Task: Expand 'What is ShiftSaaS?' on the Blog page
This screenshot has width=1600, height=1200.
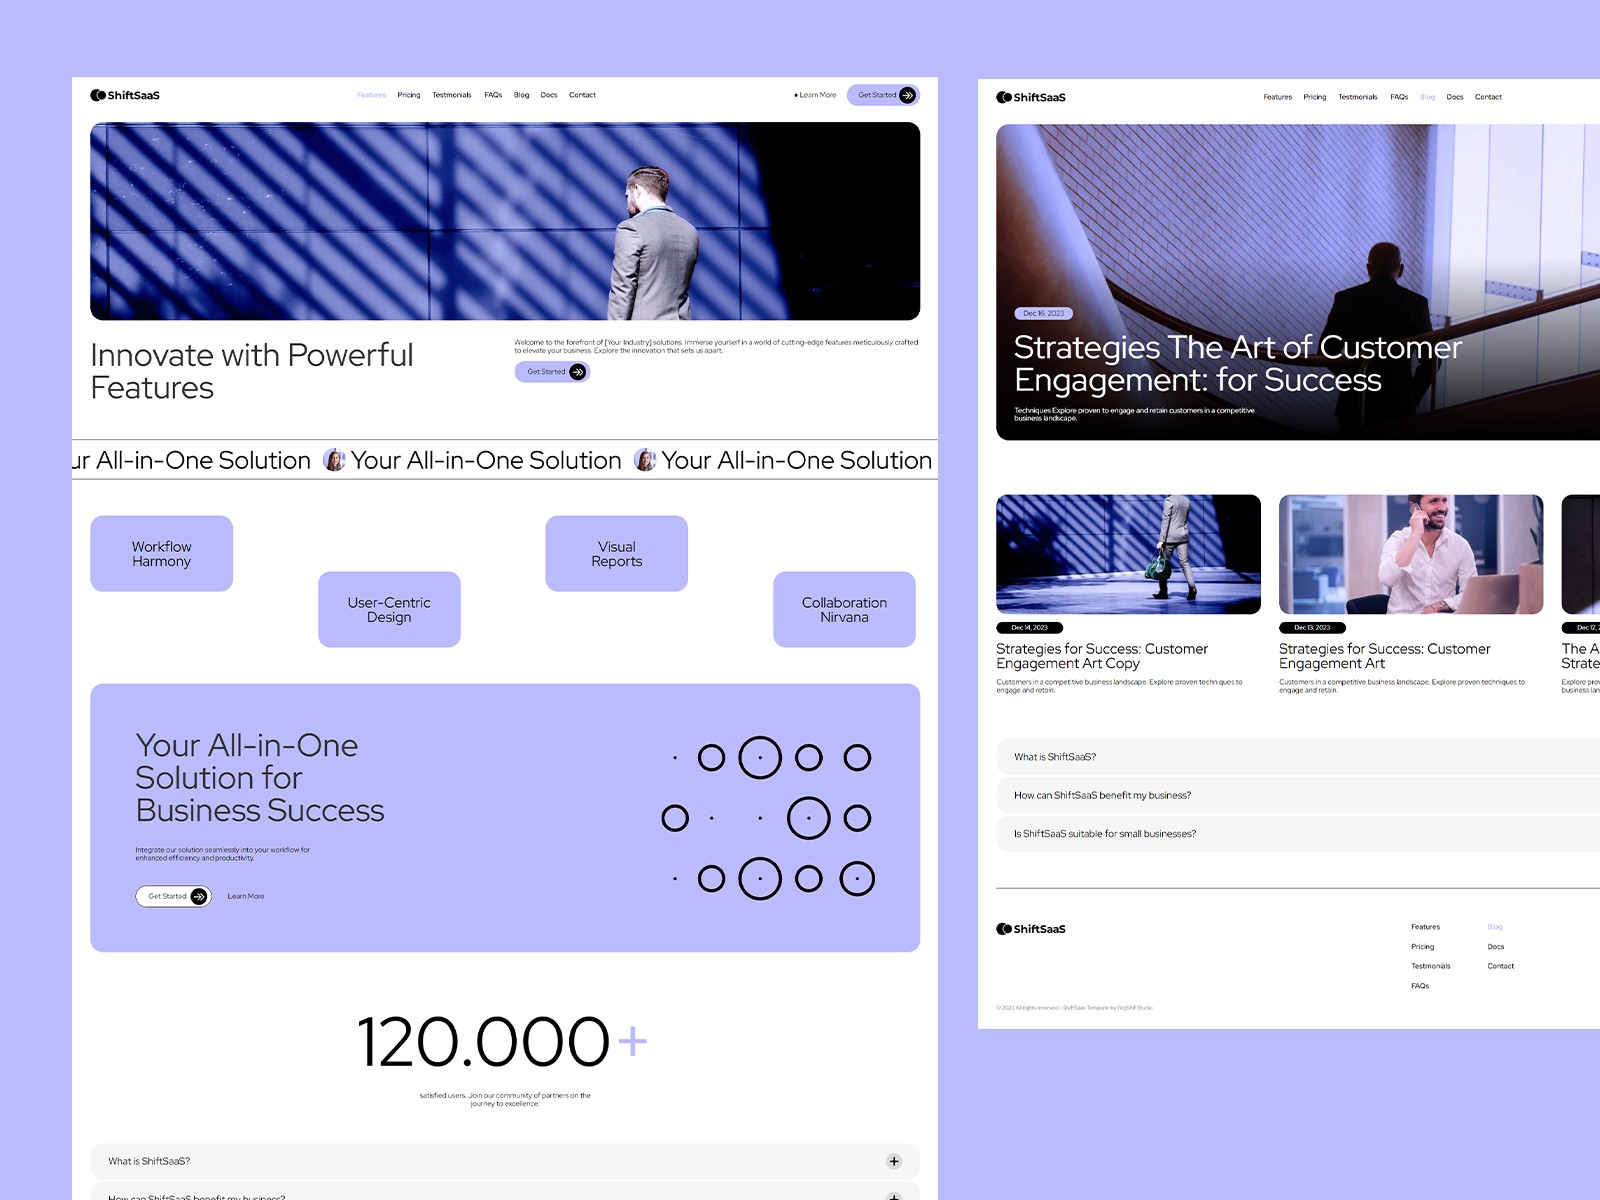Action: point(1298,757)
